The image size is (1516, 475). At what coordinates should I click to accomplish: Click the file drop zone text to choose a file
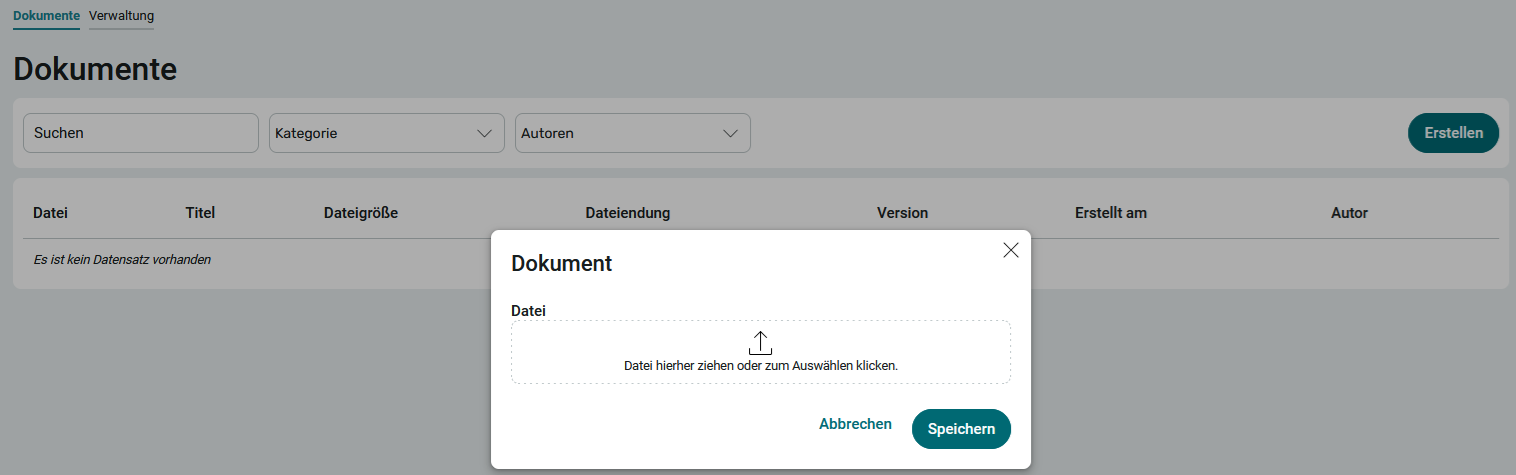[x=760, y=366]
